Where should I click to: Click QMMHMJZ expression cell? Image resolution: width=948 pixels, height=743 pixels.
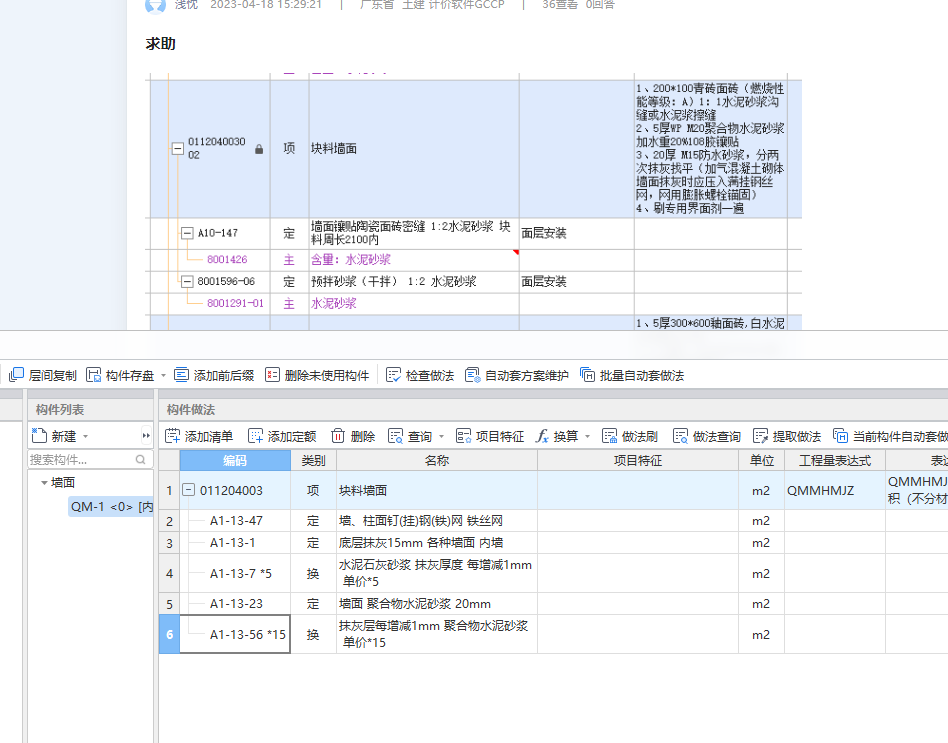pyautogui.click(x=835, y=490)
